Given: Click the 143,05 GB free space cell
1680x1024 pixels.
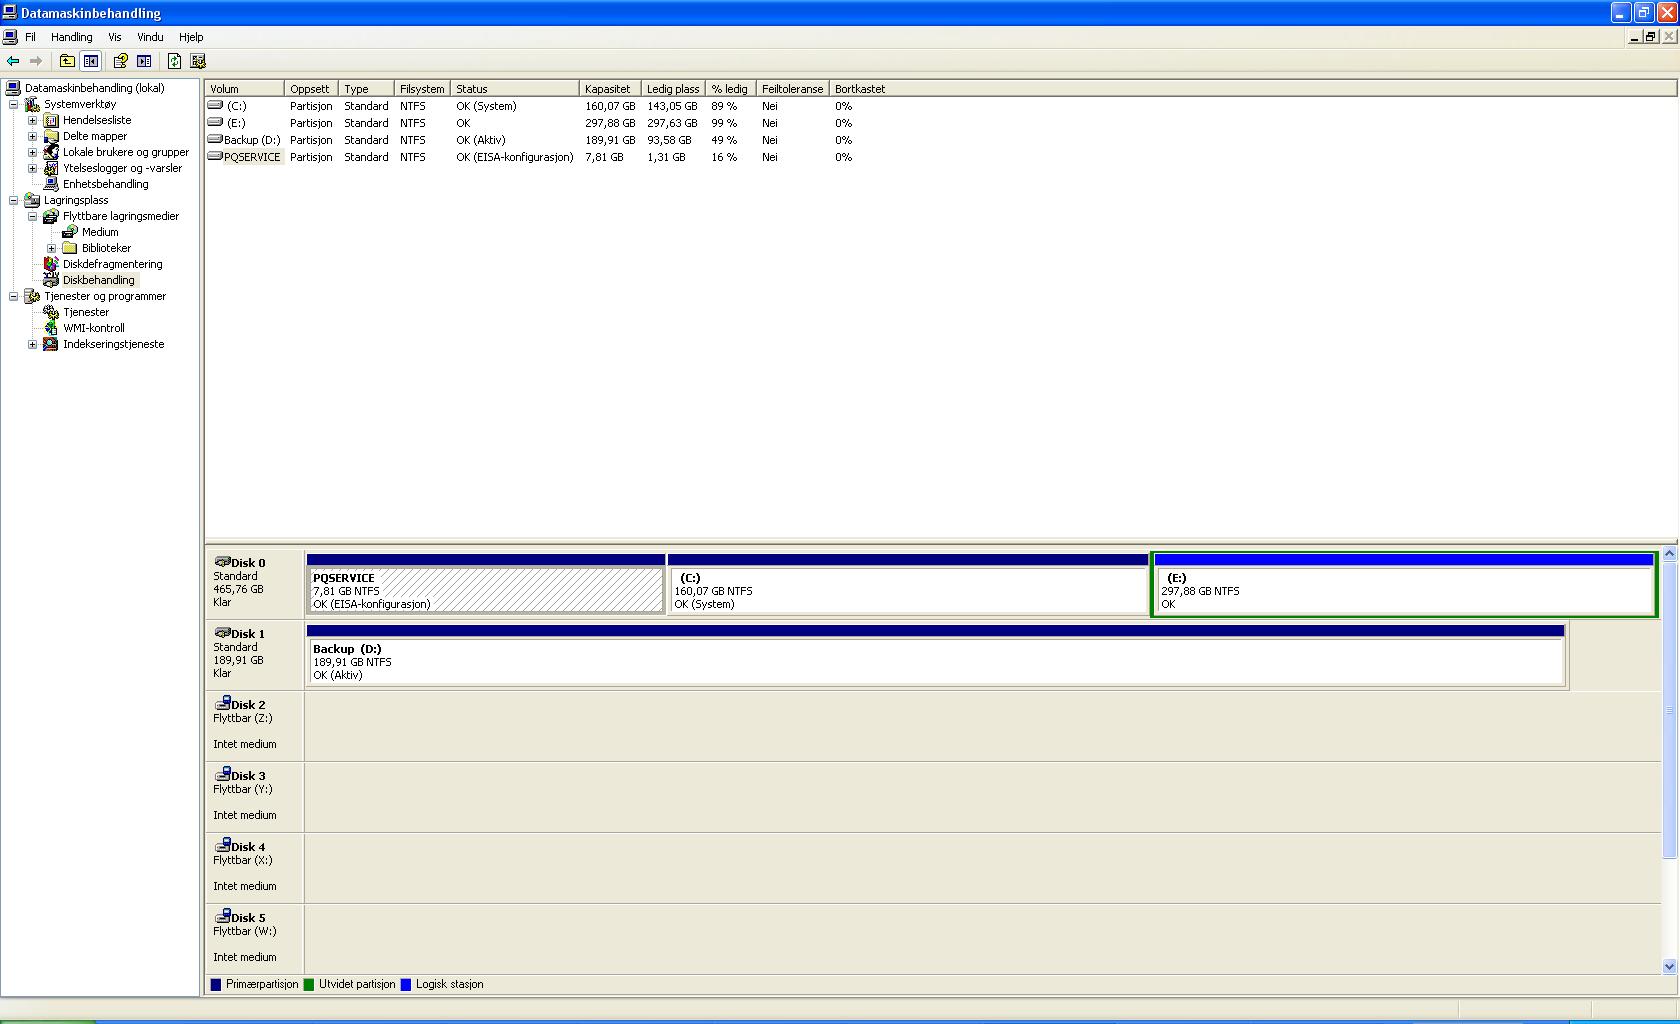Looking at the screenshot, I should click(x=672, y=106).
